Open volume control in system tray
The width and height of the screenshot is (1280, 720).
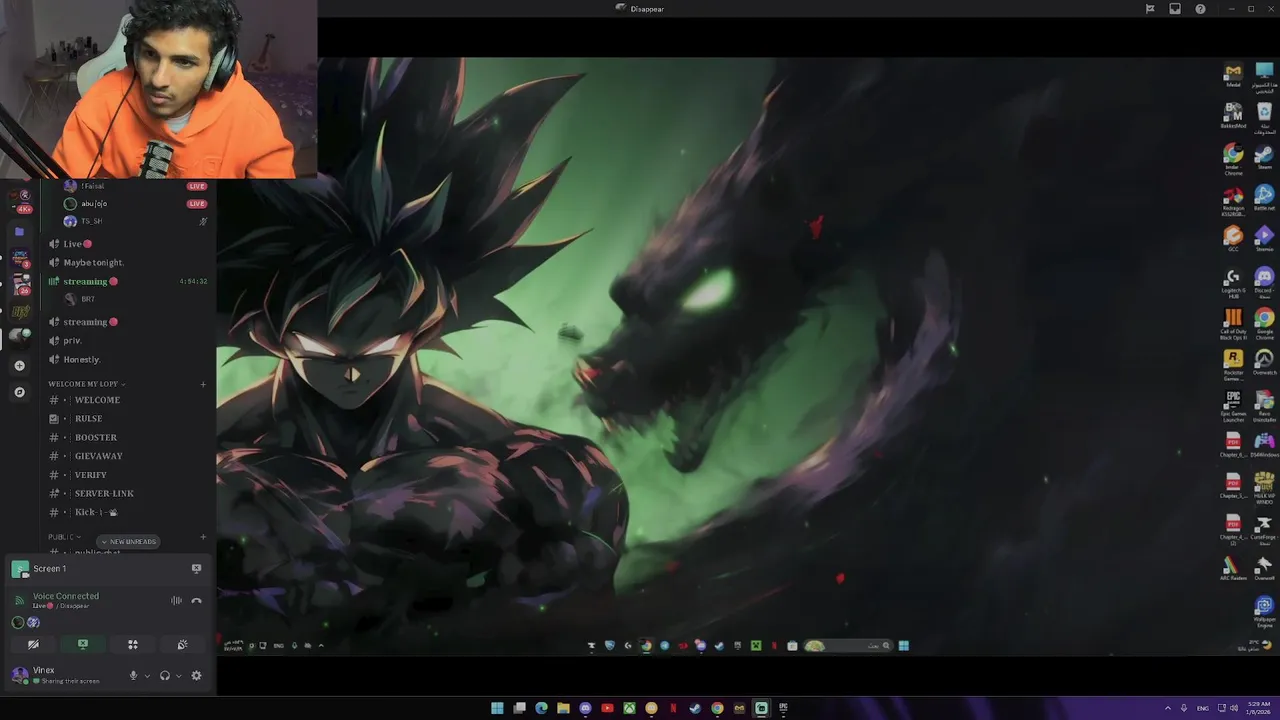1233,708
